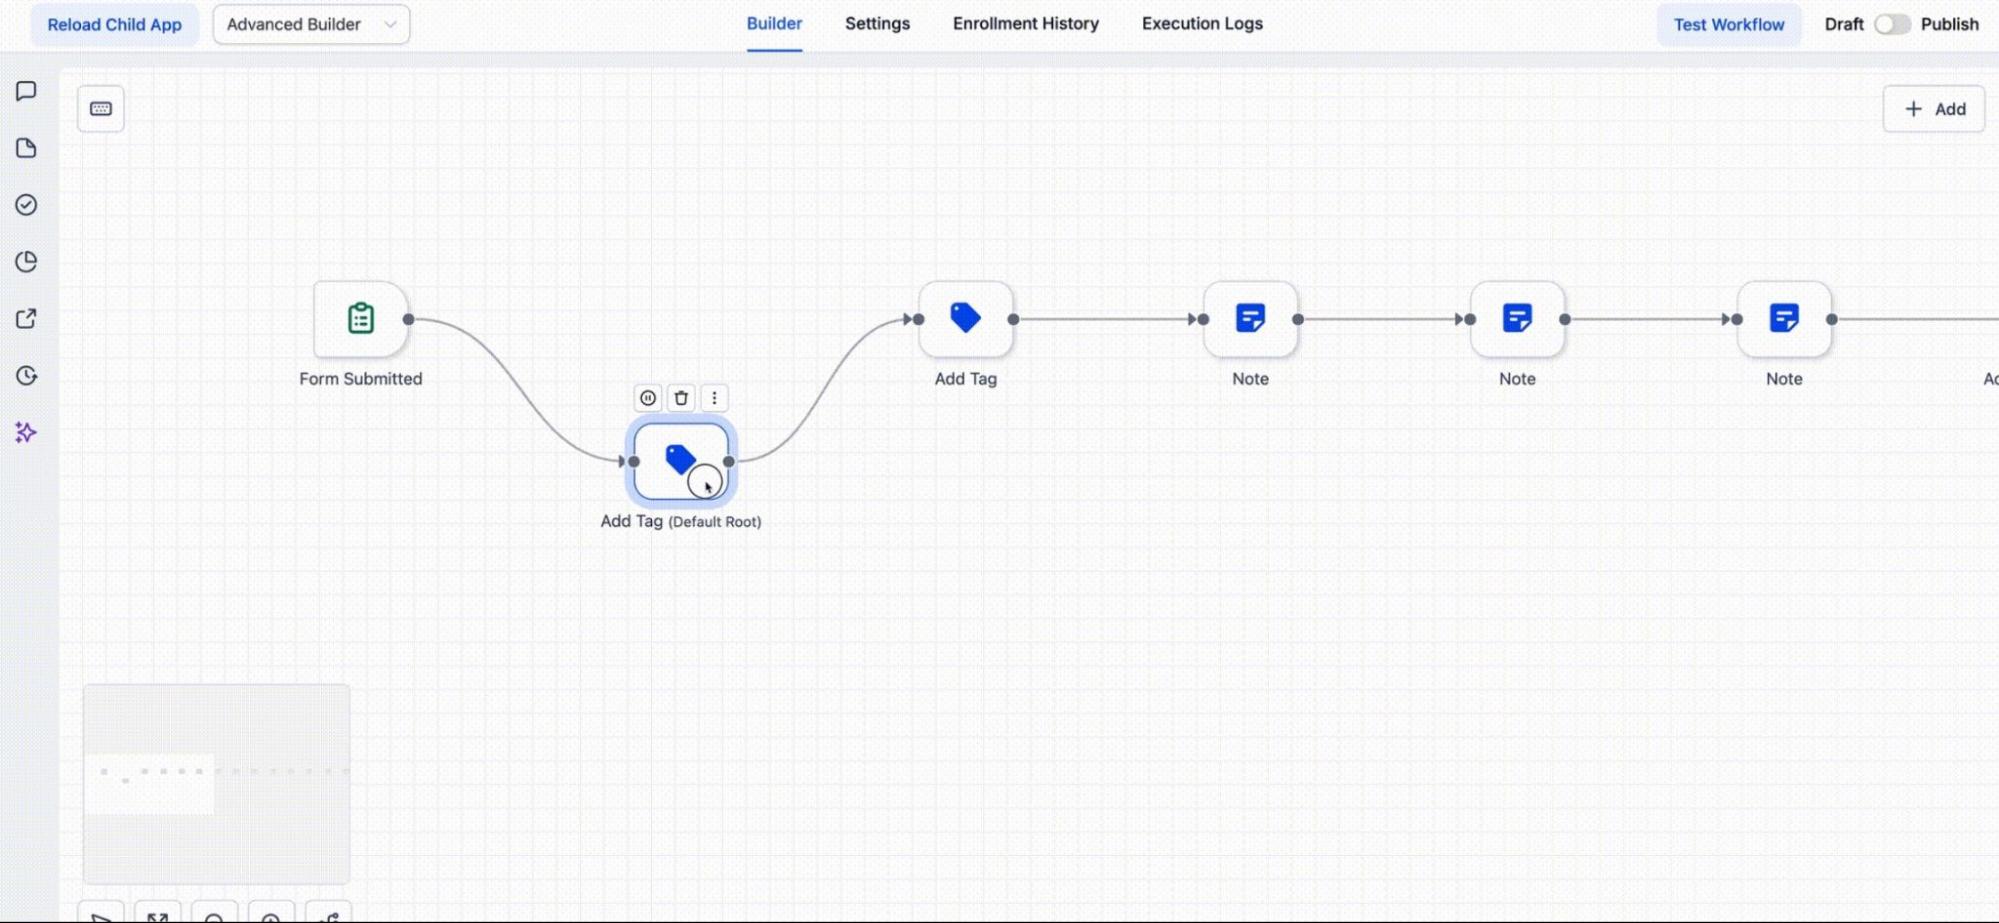1999x923 pixels.
Task: Click the Test Workflow button
Action: [1728, 24]
